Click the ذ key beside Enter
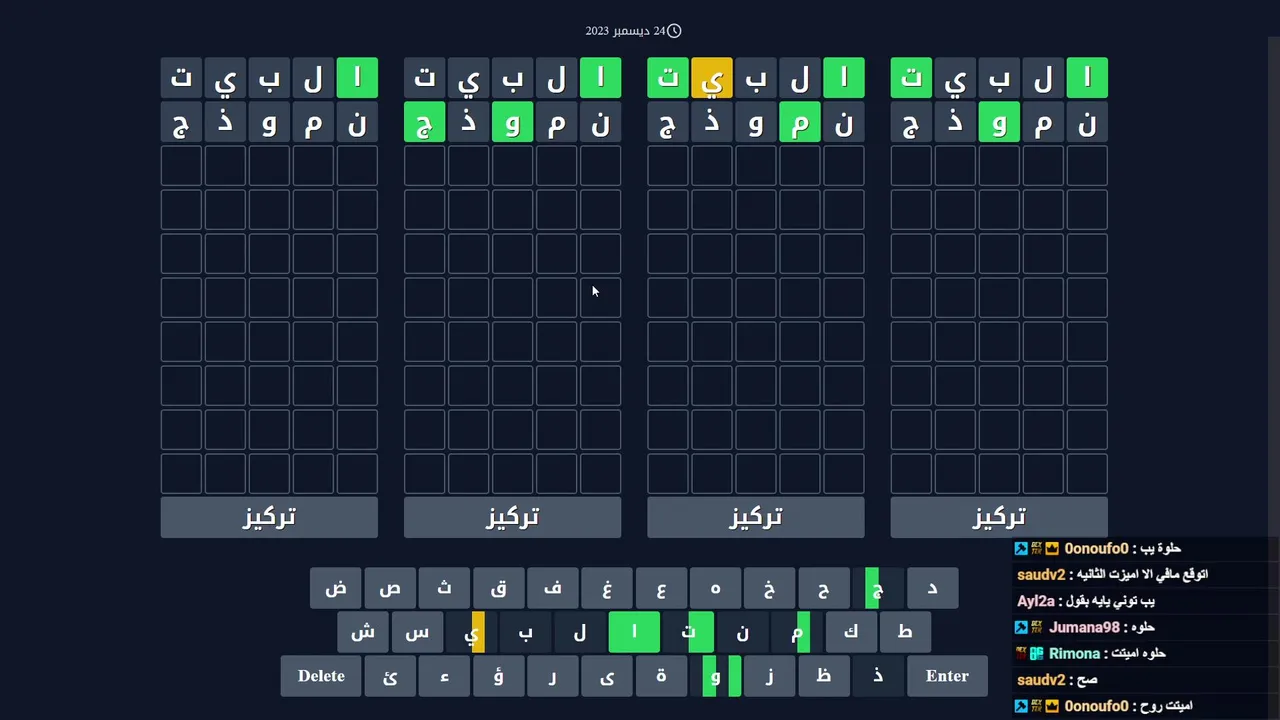Screen dimensions: 1280x720 coord(877,676)
